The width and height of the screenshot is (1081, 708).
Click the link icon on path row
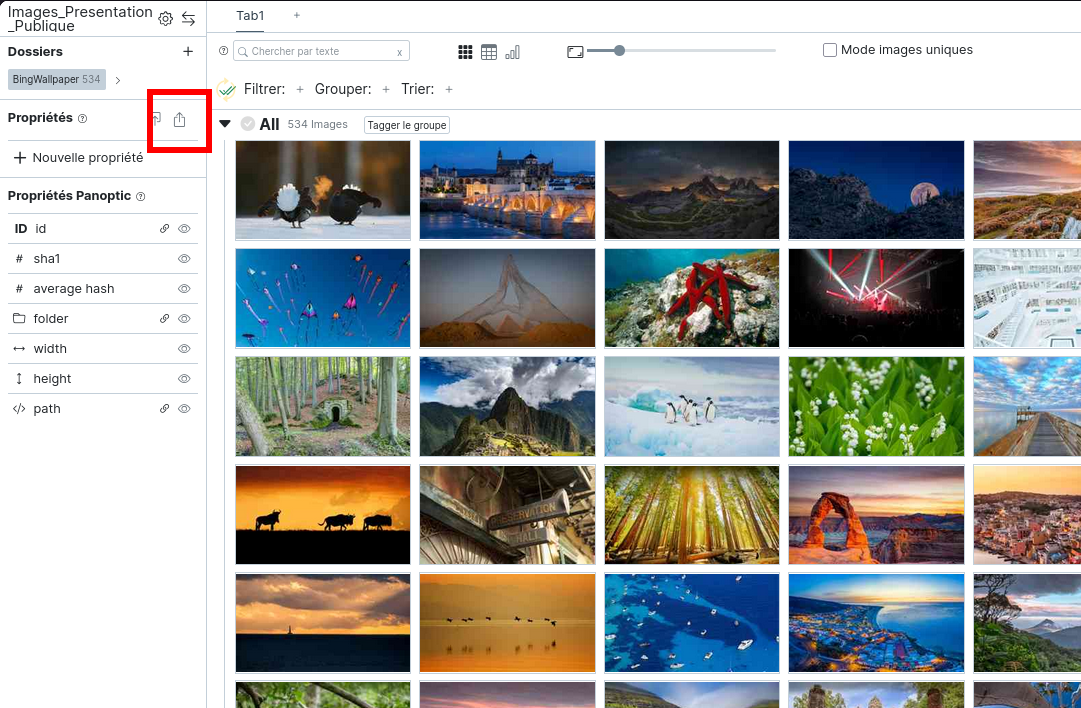pyautogui.click(x=164, y=409)
